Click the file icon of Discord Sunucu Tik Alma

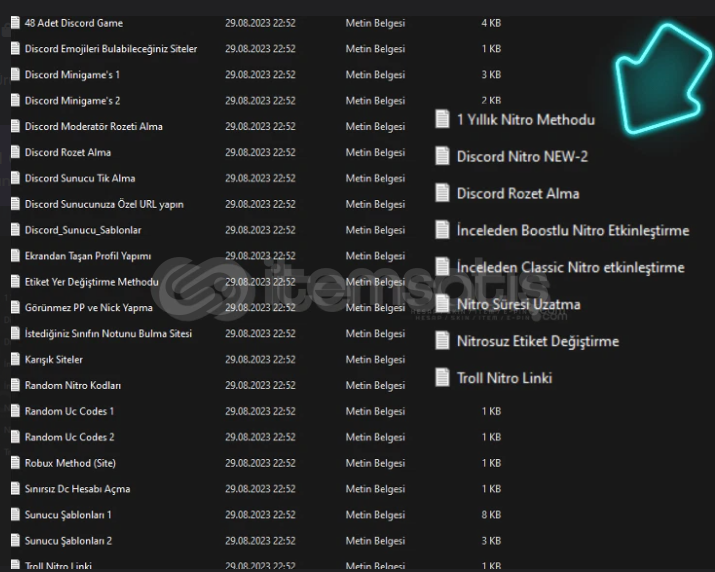point(15,178)
